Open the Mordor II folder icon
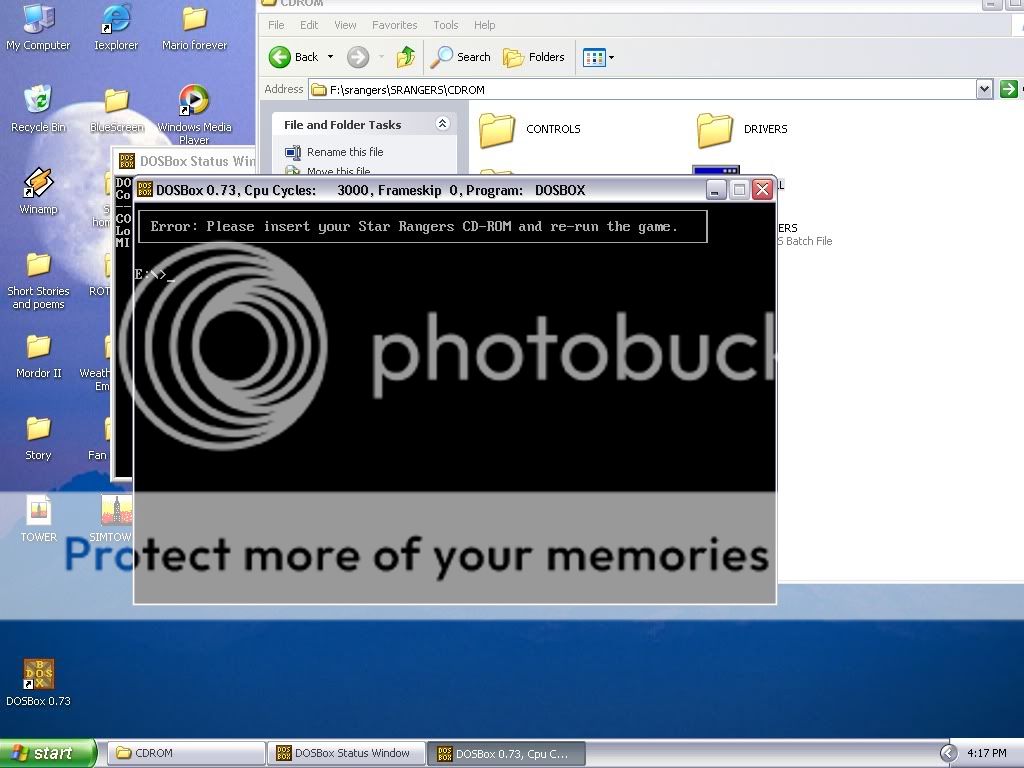This screenshot has width=1024, height=768. pyautogui.click(x=38, y=356)
